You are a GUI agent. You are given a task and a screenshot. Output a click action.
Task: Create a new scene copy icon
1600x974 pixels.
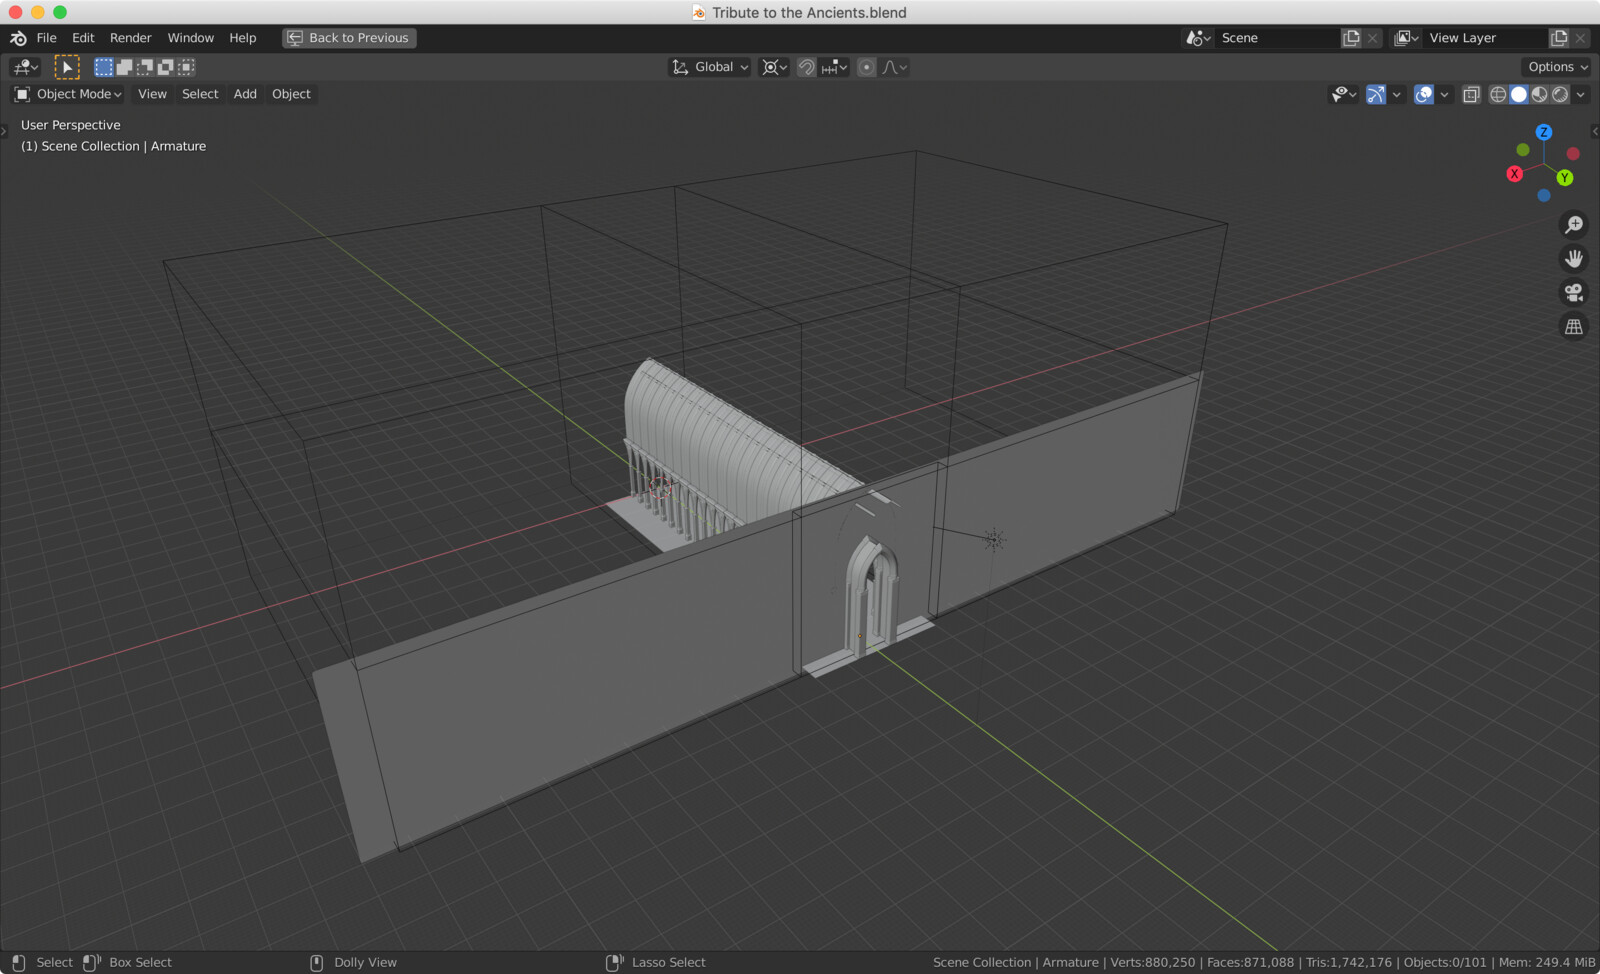1352,38
